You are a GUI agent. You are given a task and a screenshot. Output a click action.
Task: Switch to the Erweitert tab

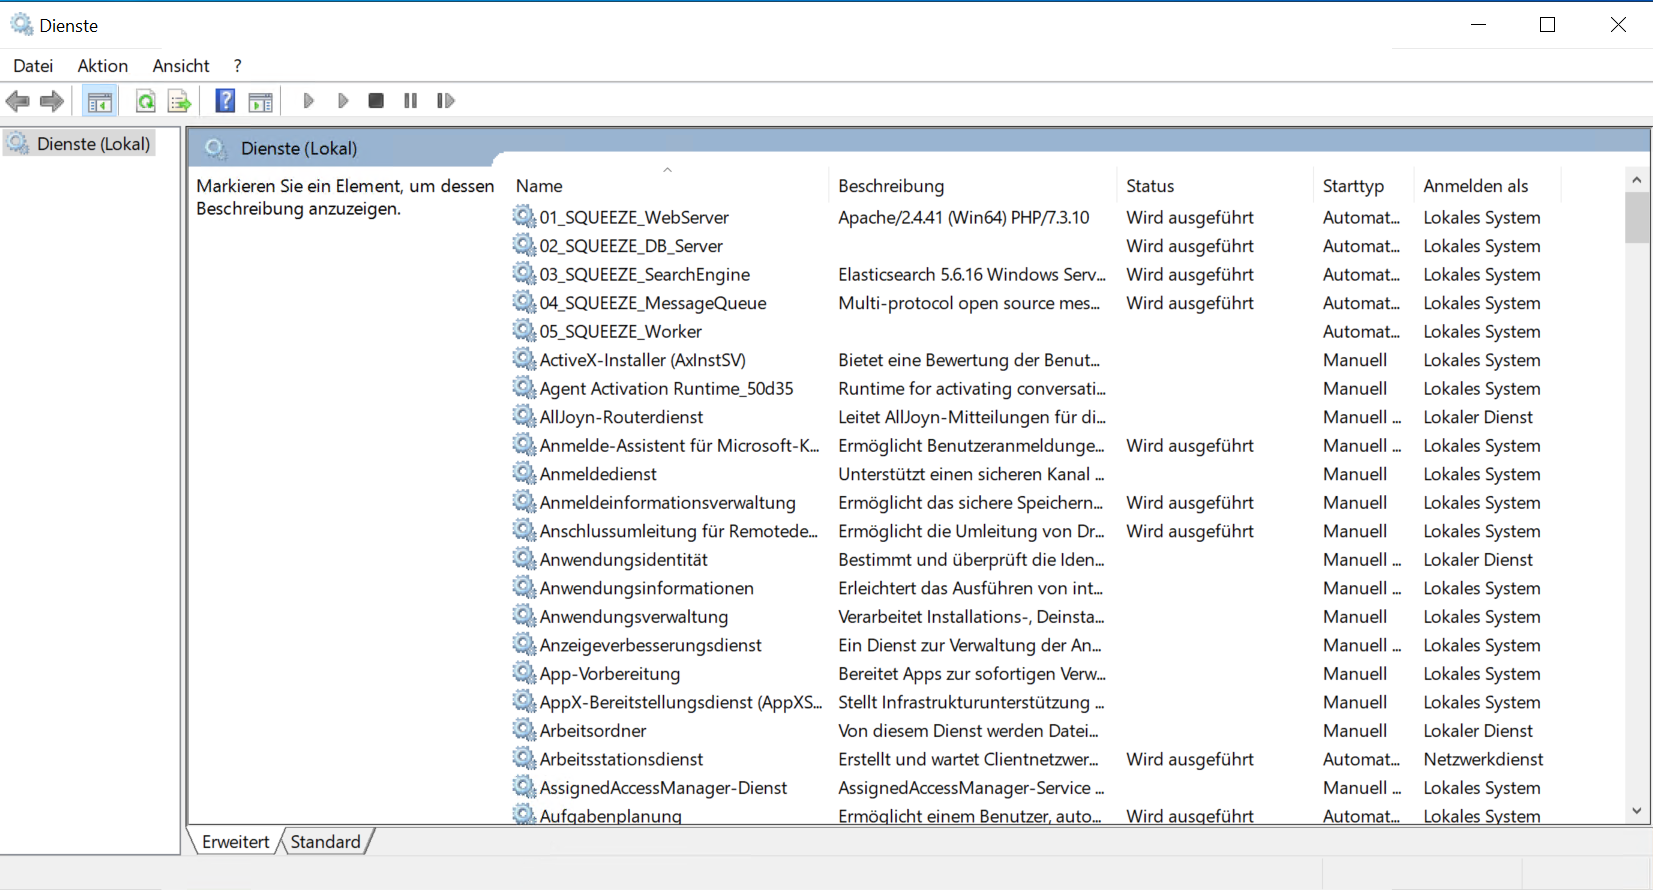(x=236, y=842)
